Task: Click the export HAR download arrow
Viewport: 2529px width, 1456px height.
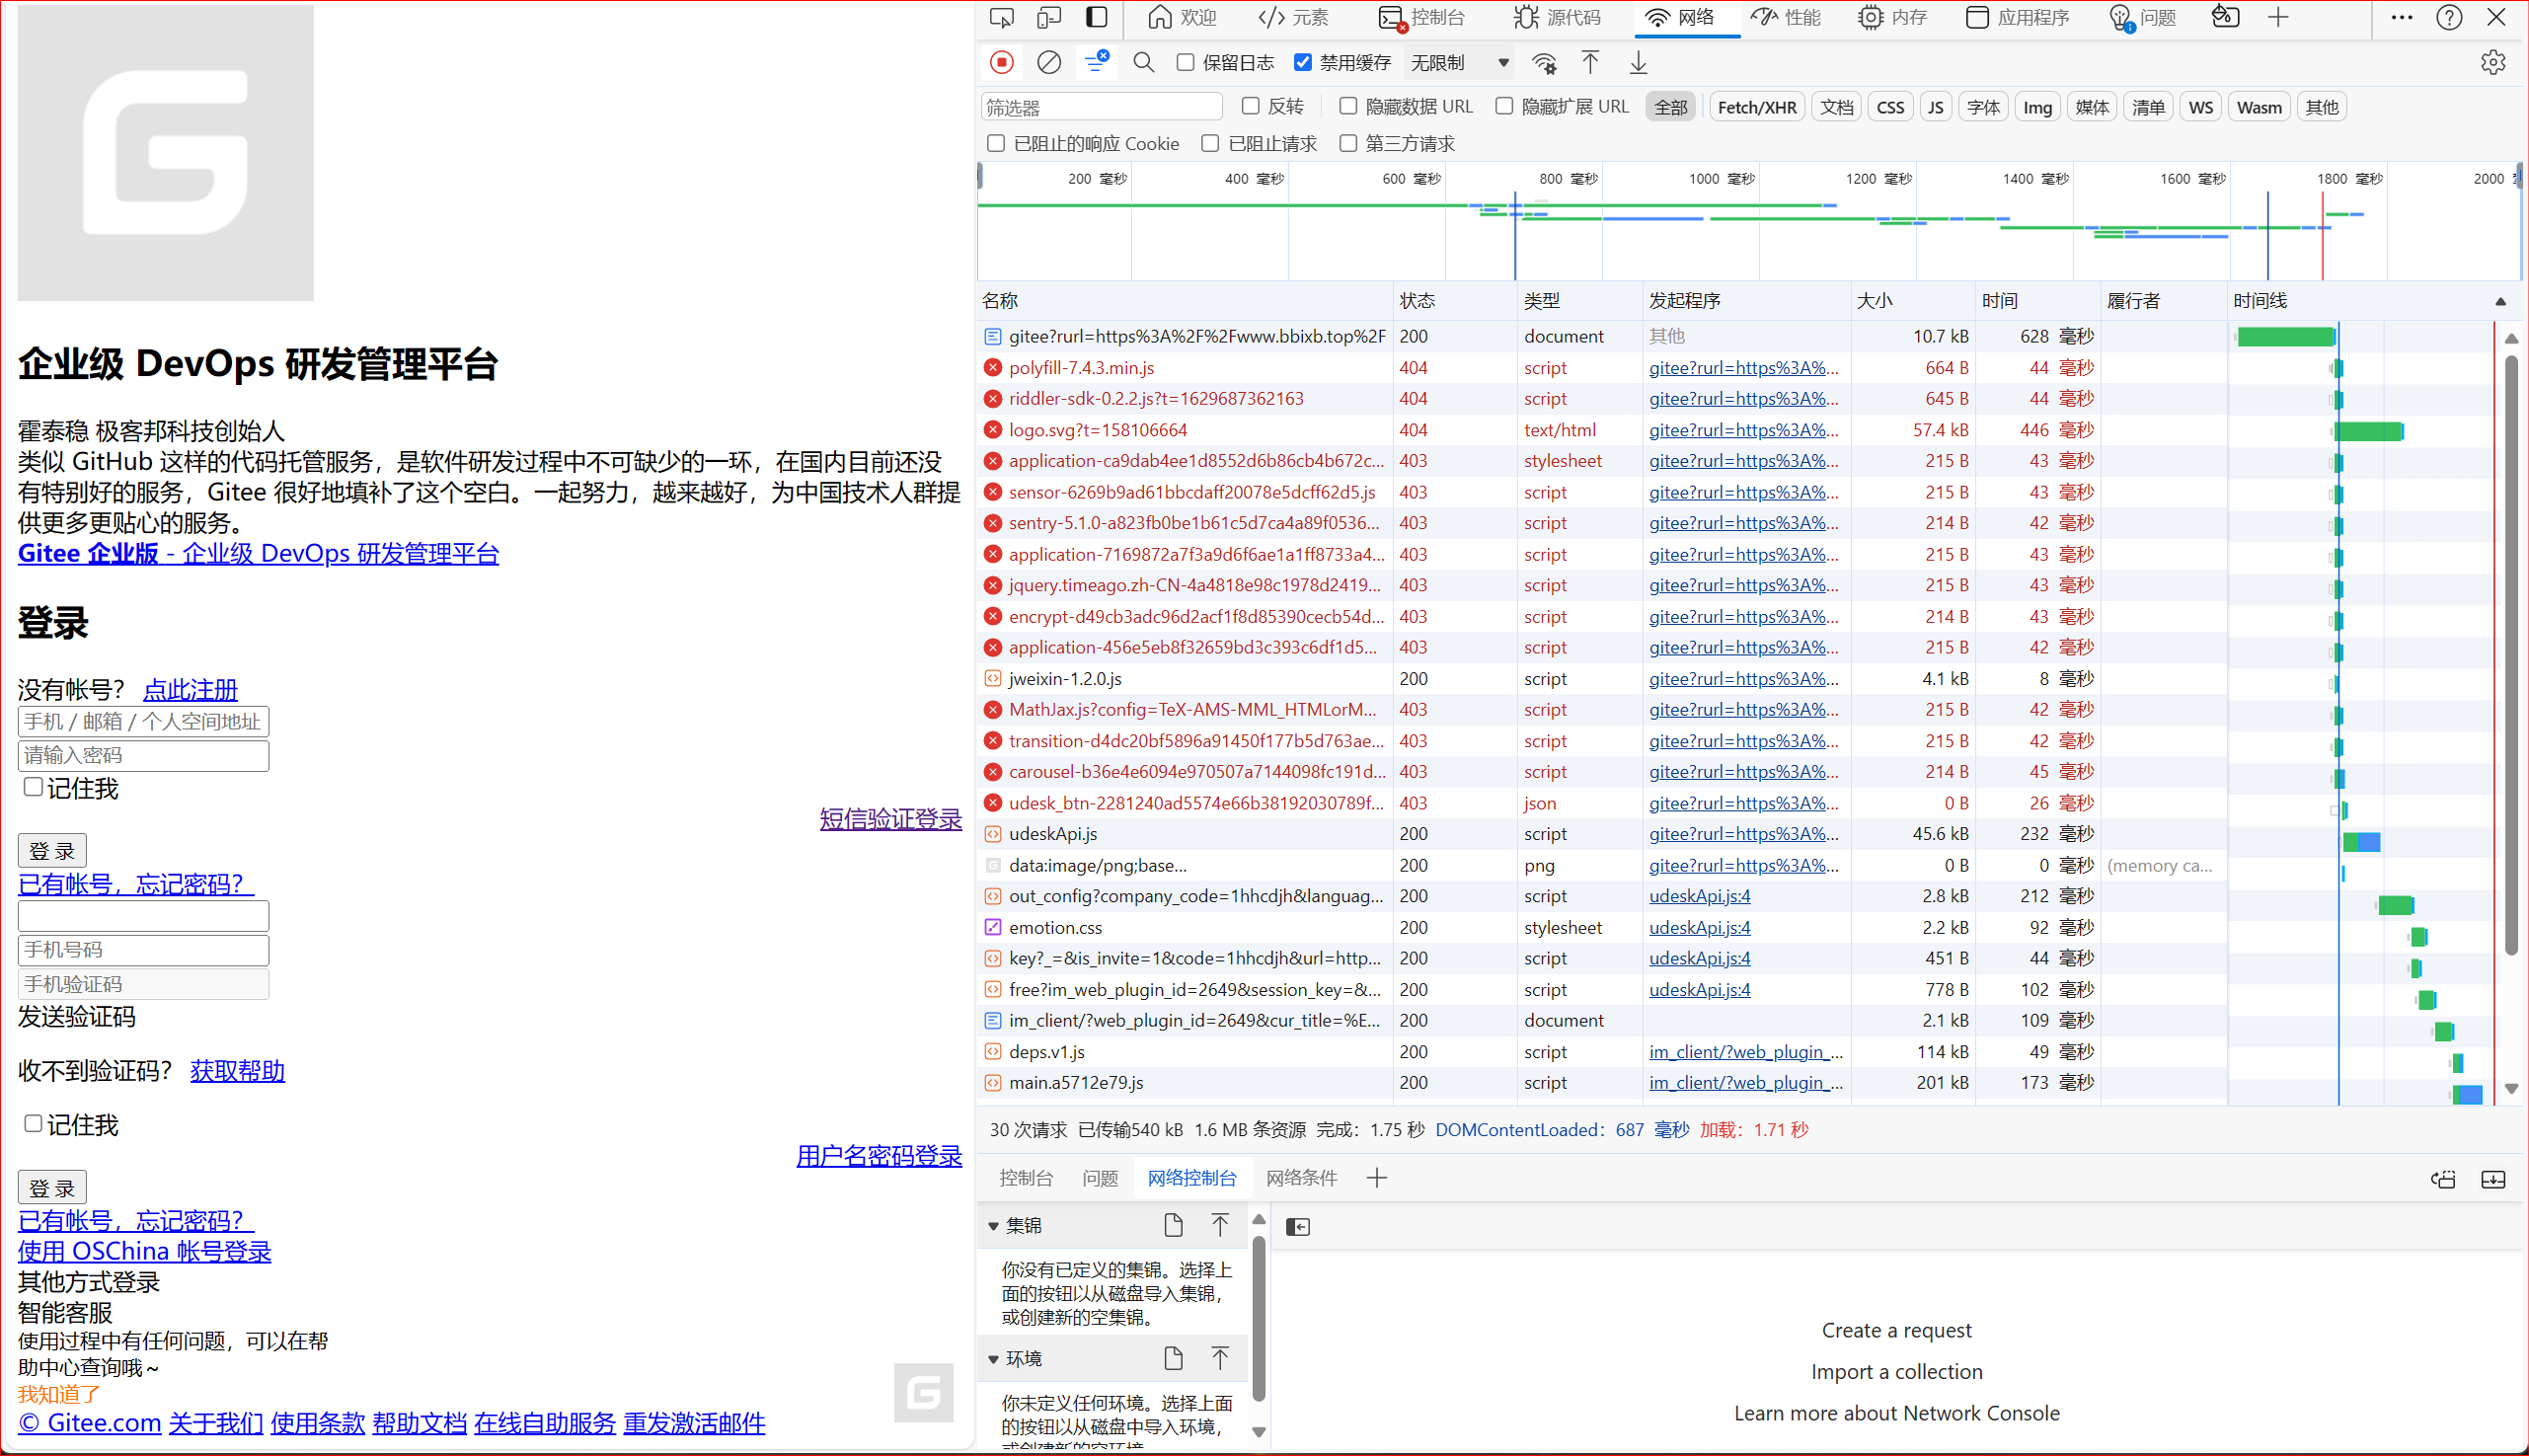Action: 1638,62
